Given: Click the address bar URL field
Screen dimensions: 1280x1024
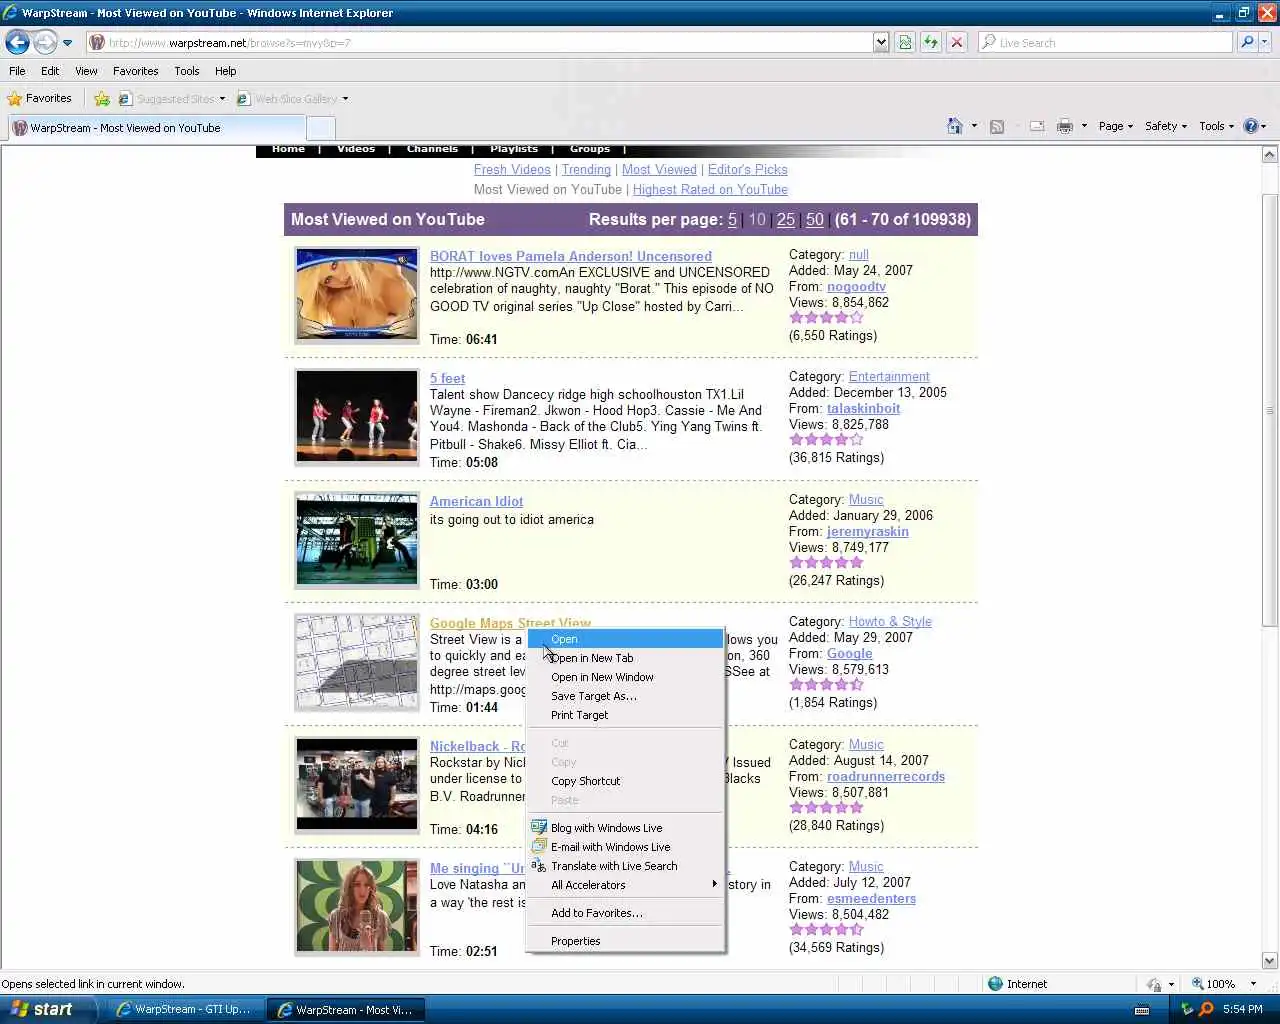Looking at the screenshot, I should point(480,42).
